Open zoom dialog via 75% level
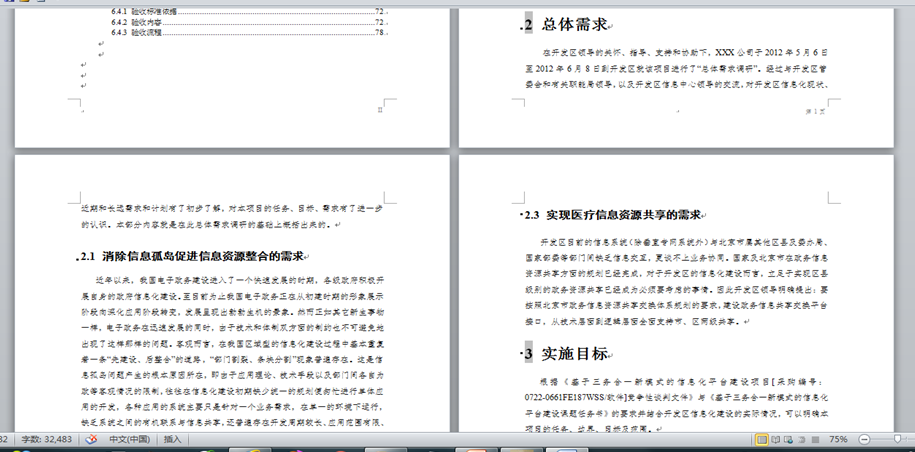Screen dimensions: 915x452 point(838,439)
